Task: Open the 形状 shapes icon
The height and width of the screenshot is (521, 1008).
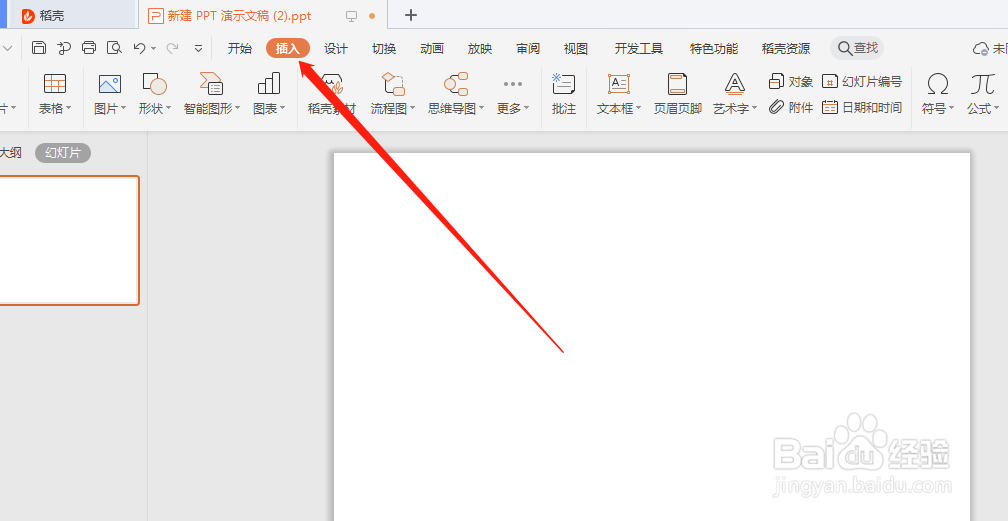Action: pyautogui.click(x=154, y=84)
